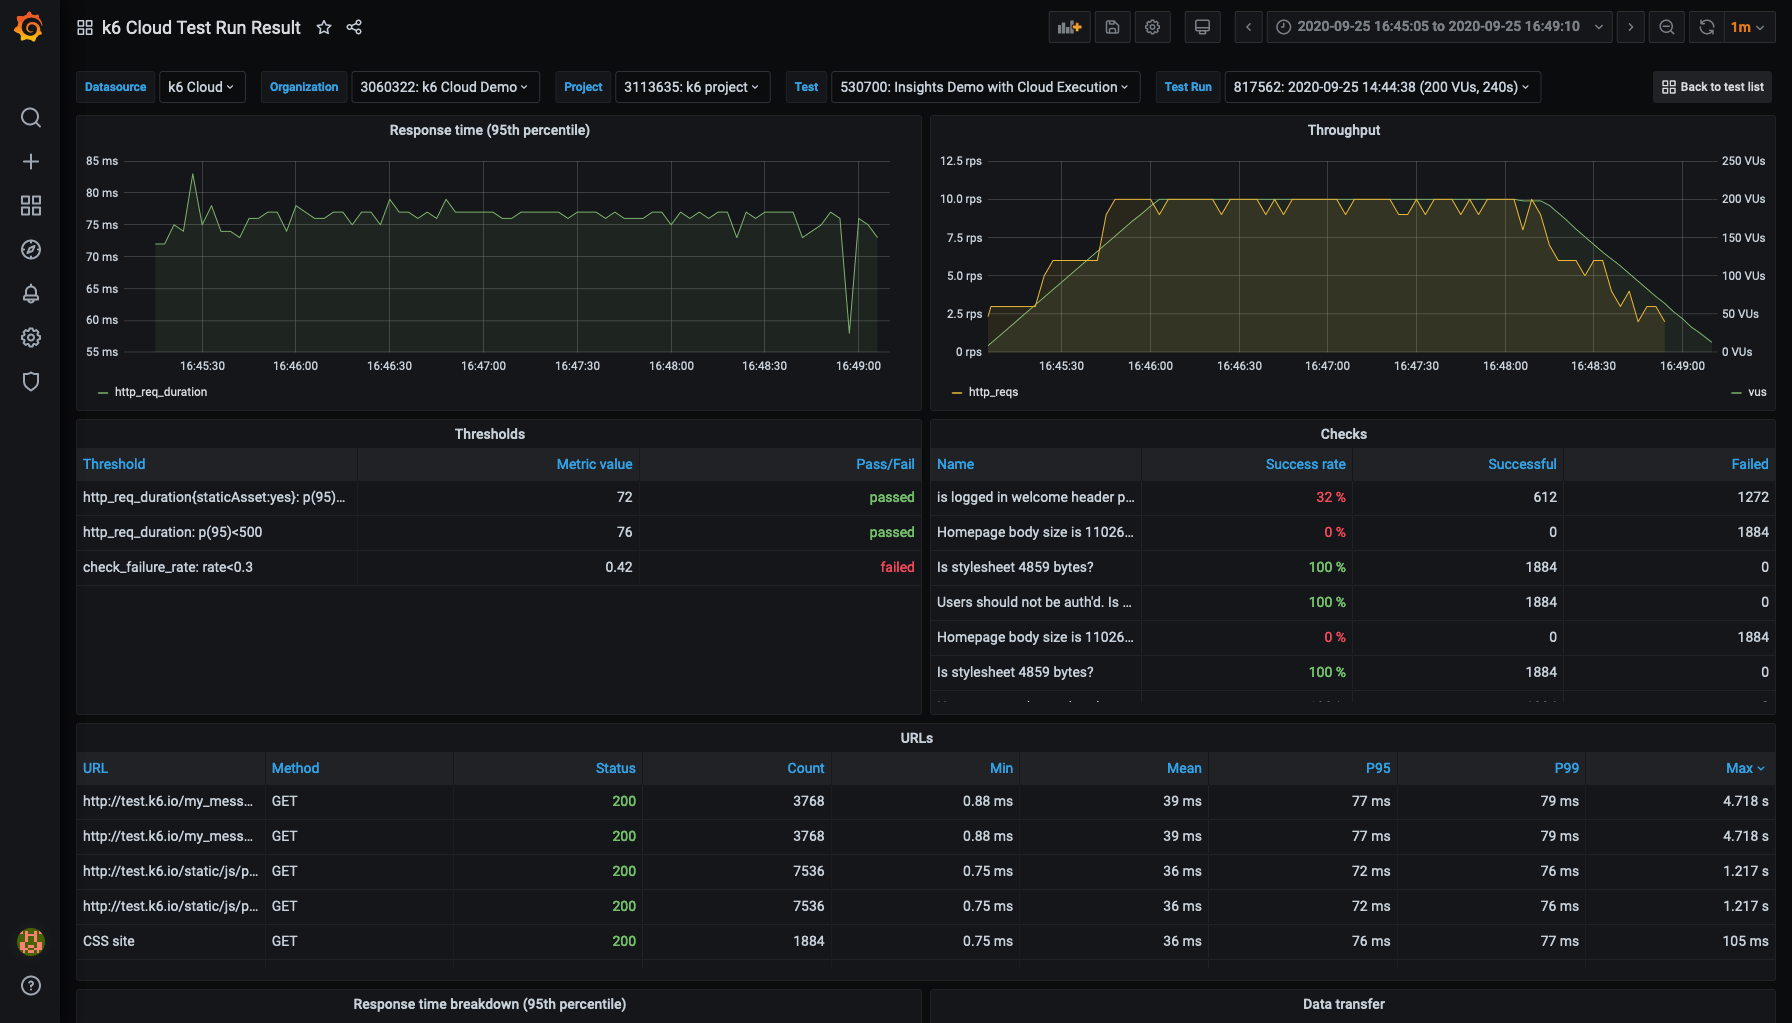1792x1023 pixels.
Task: Open the dashboard grid icon beside title
Action: [x=85, y=28]
